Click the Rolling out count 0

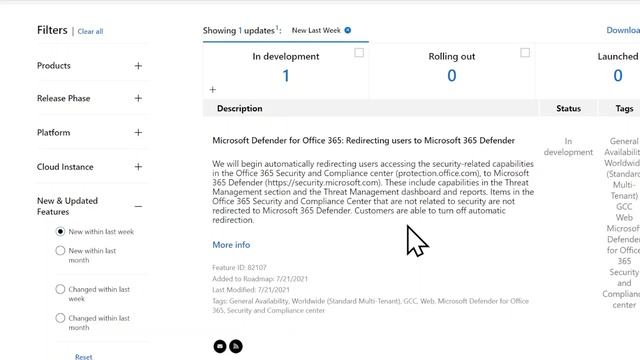click(451, 76)
